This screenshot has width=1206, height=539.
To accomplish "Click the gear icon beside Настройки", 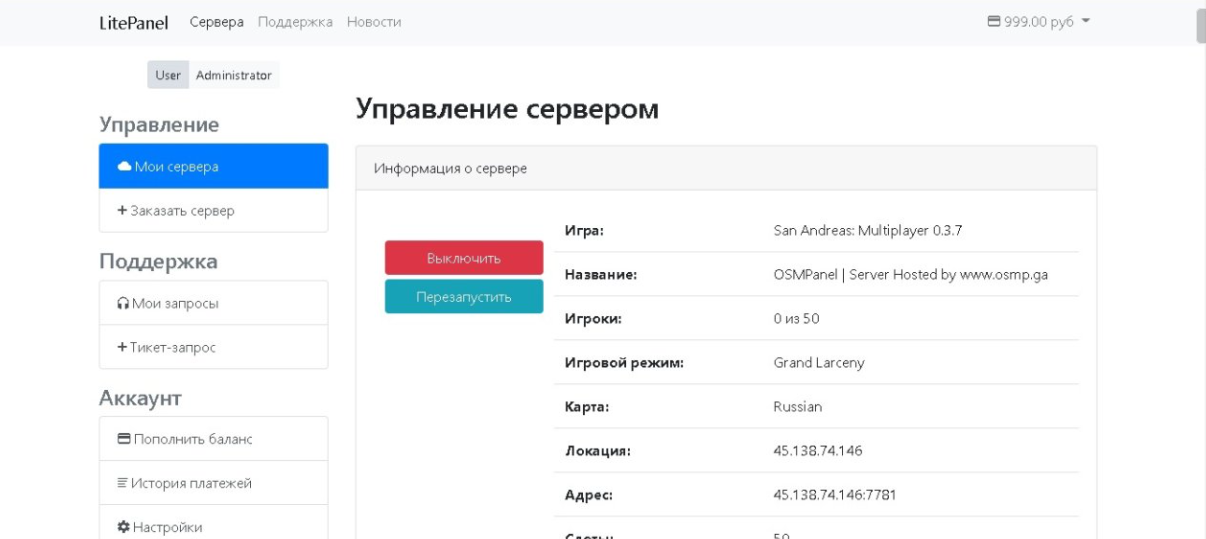I will point(123,527).
